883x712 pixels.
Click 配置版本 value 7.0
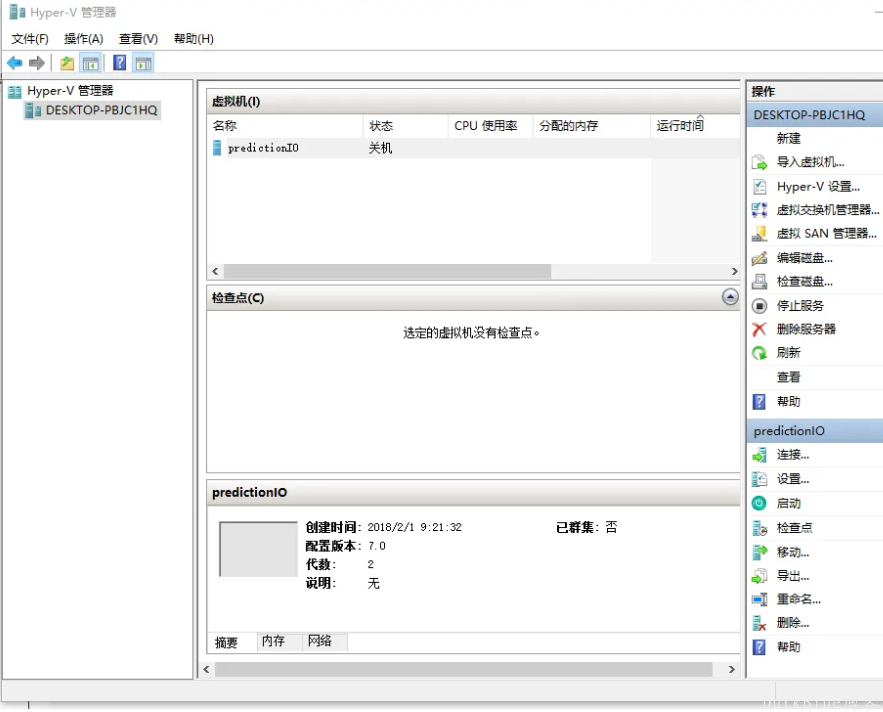pos(377,546)
